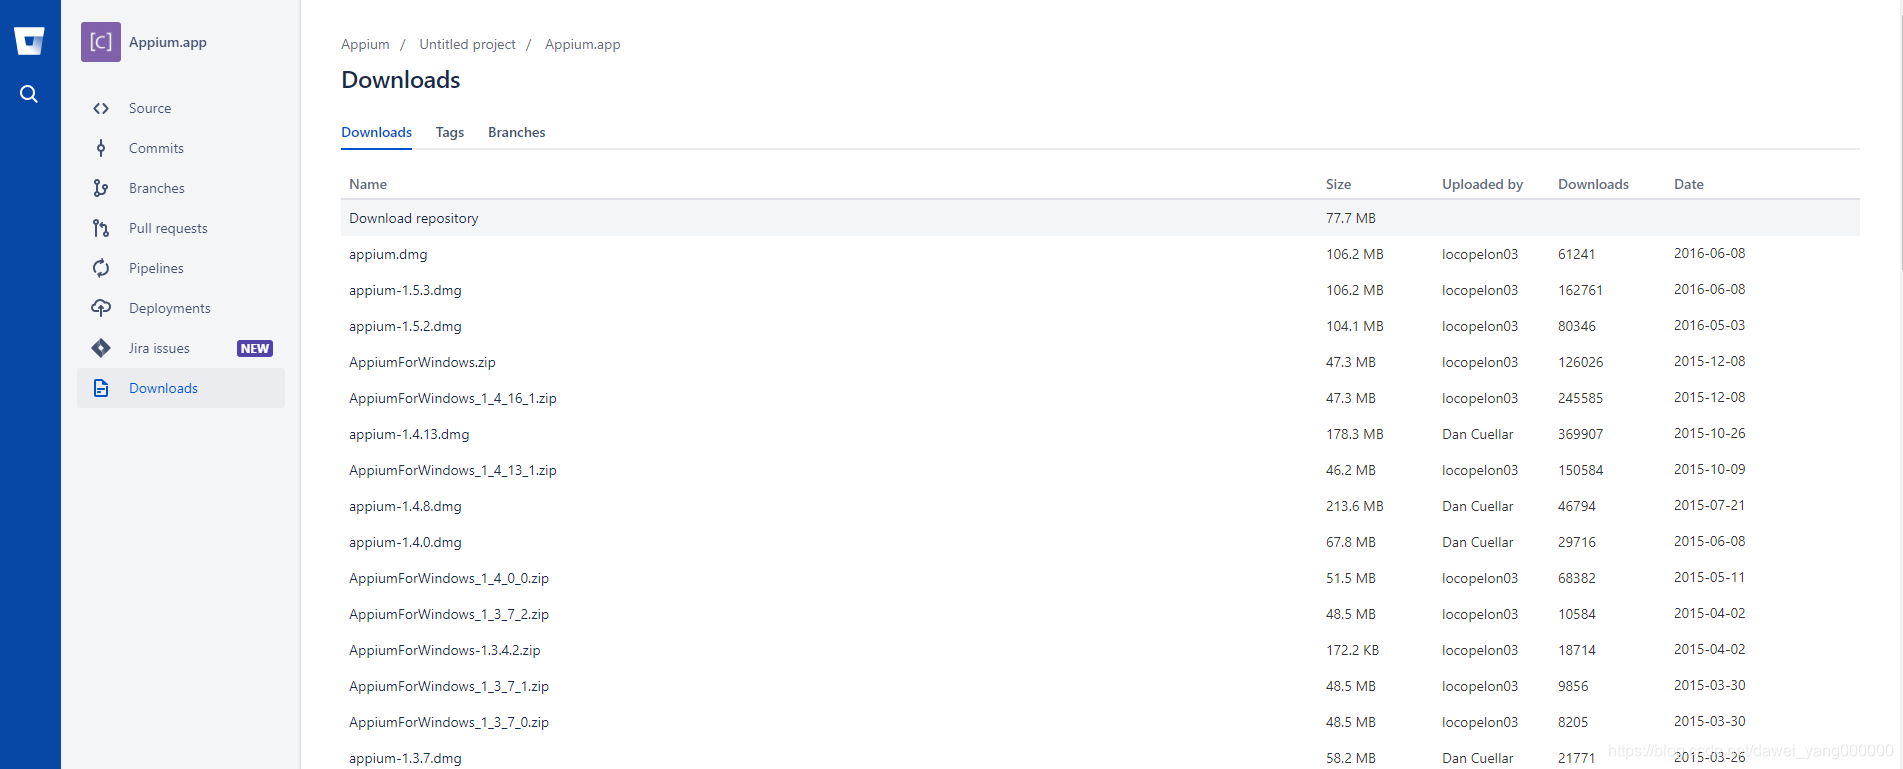This screenshot has height=769, width=1903.
Task: Open Source in the sidebar
Action: 150,108
